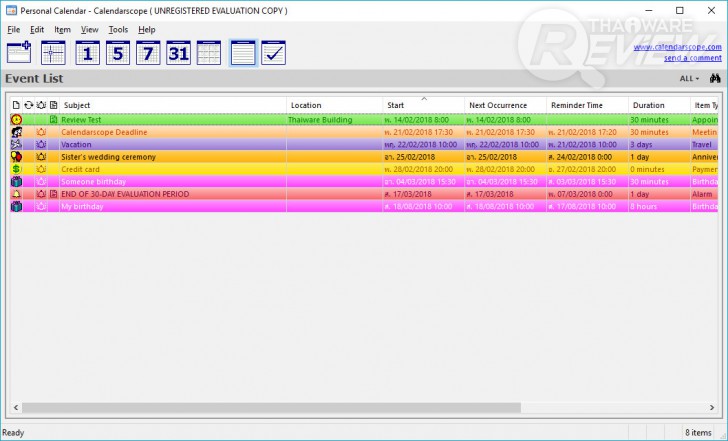
Task: Open the File menu
Action: (13, 29)
